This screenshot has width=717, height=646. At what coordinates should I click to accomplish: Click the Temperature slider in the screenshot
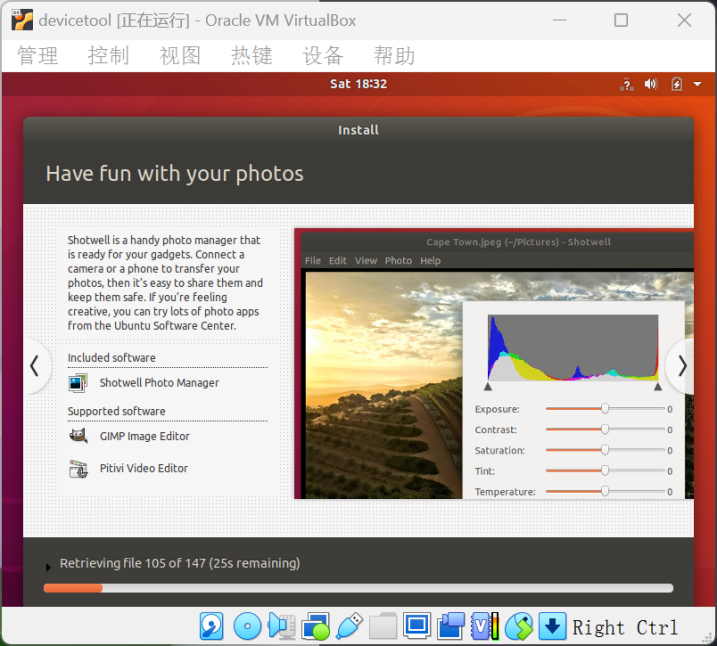pyautogui.click(x=605, y=491)
